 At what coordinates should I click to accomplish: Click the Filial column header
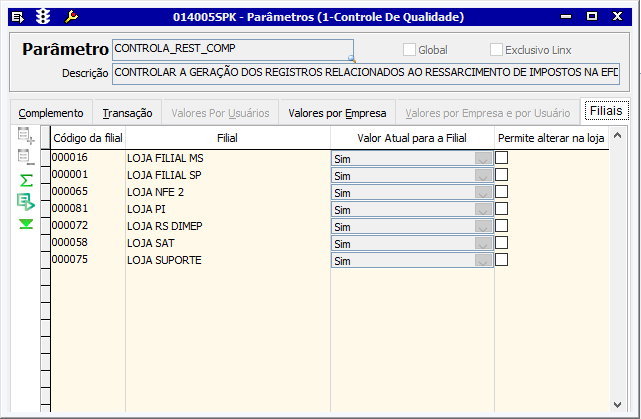point(227,137)
